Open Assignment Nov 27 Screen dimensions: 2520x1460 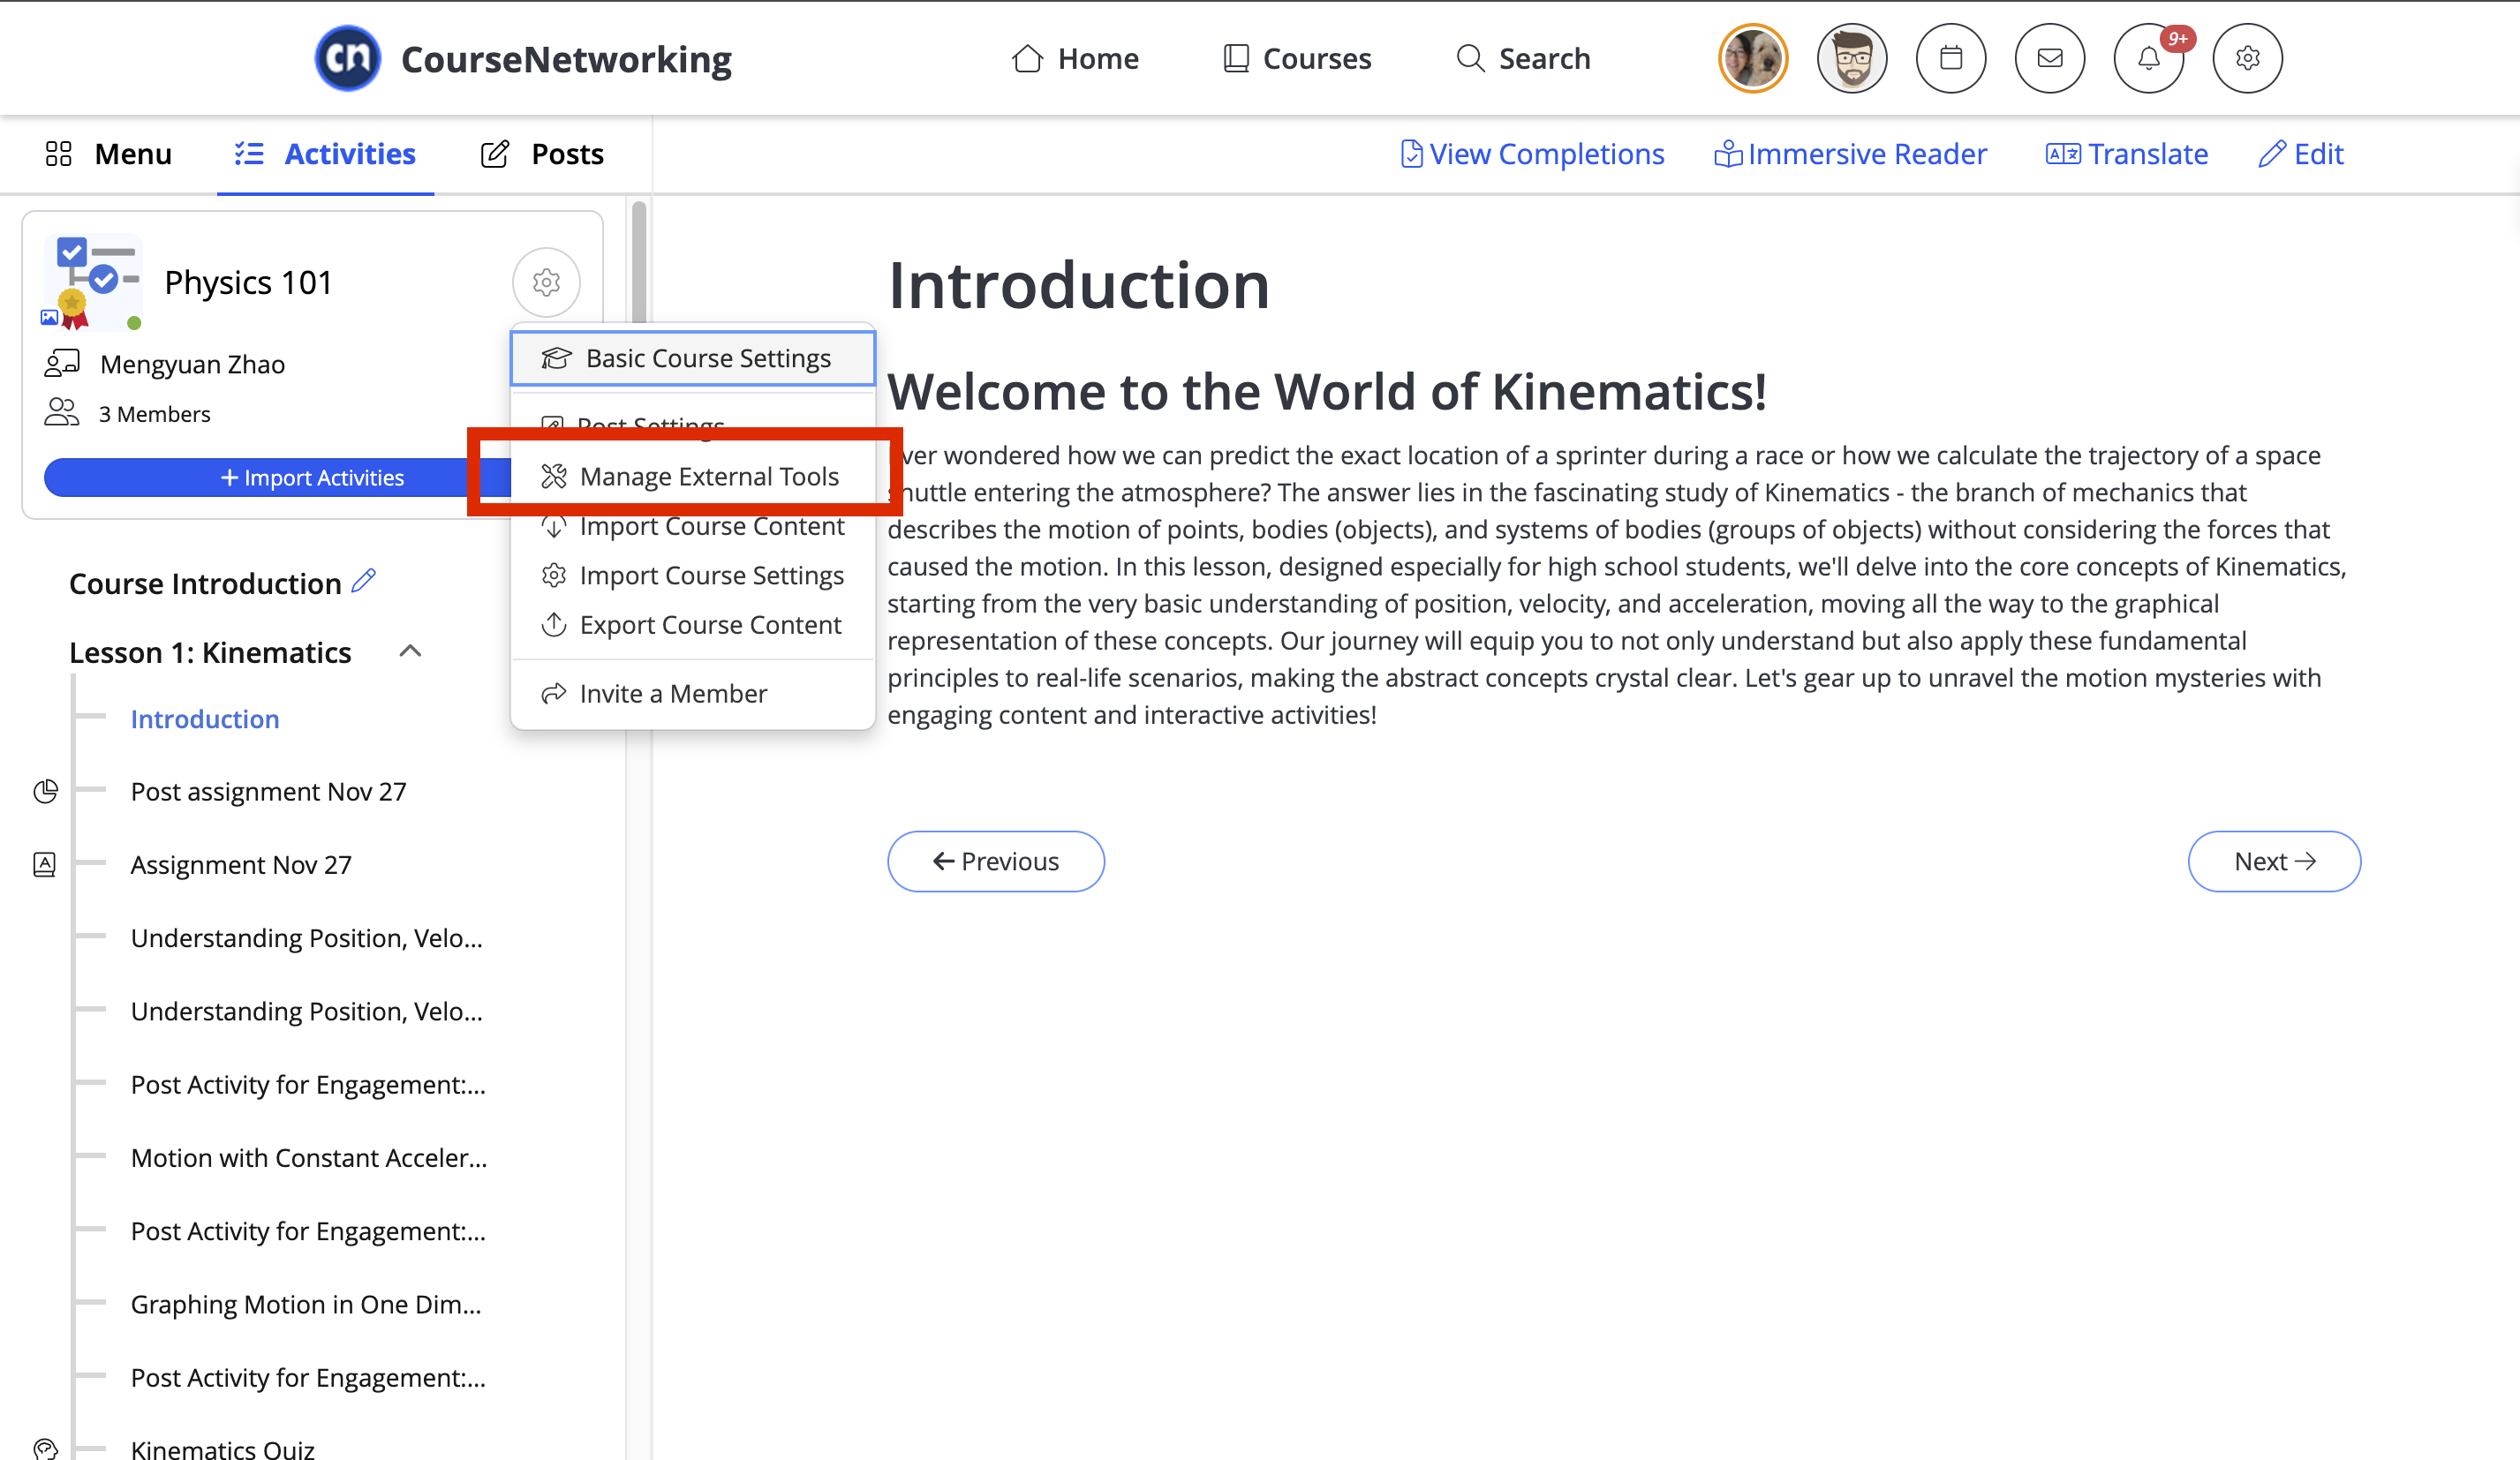(241, 864)
